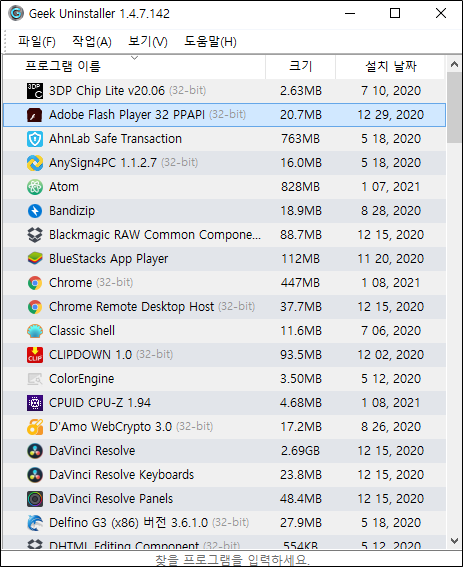This screenshot has height=567, width=463.
Task: Click the vertical scrollbar thumb
Action: (454, 107)
